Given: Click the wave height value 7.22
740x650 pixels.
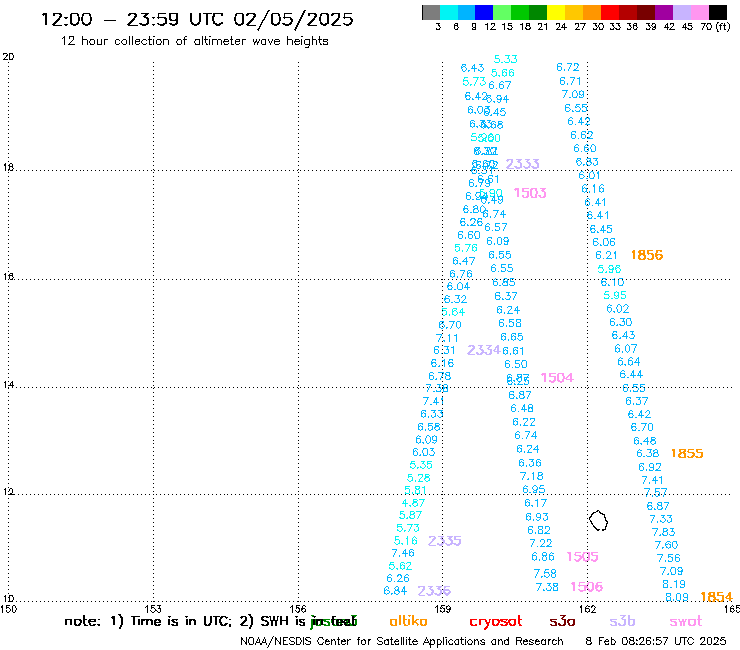Looking at the screenshot, I should (541, 543).
